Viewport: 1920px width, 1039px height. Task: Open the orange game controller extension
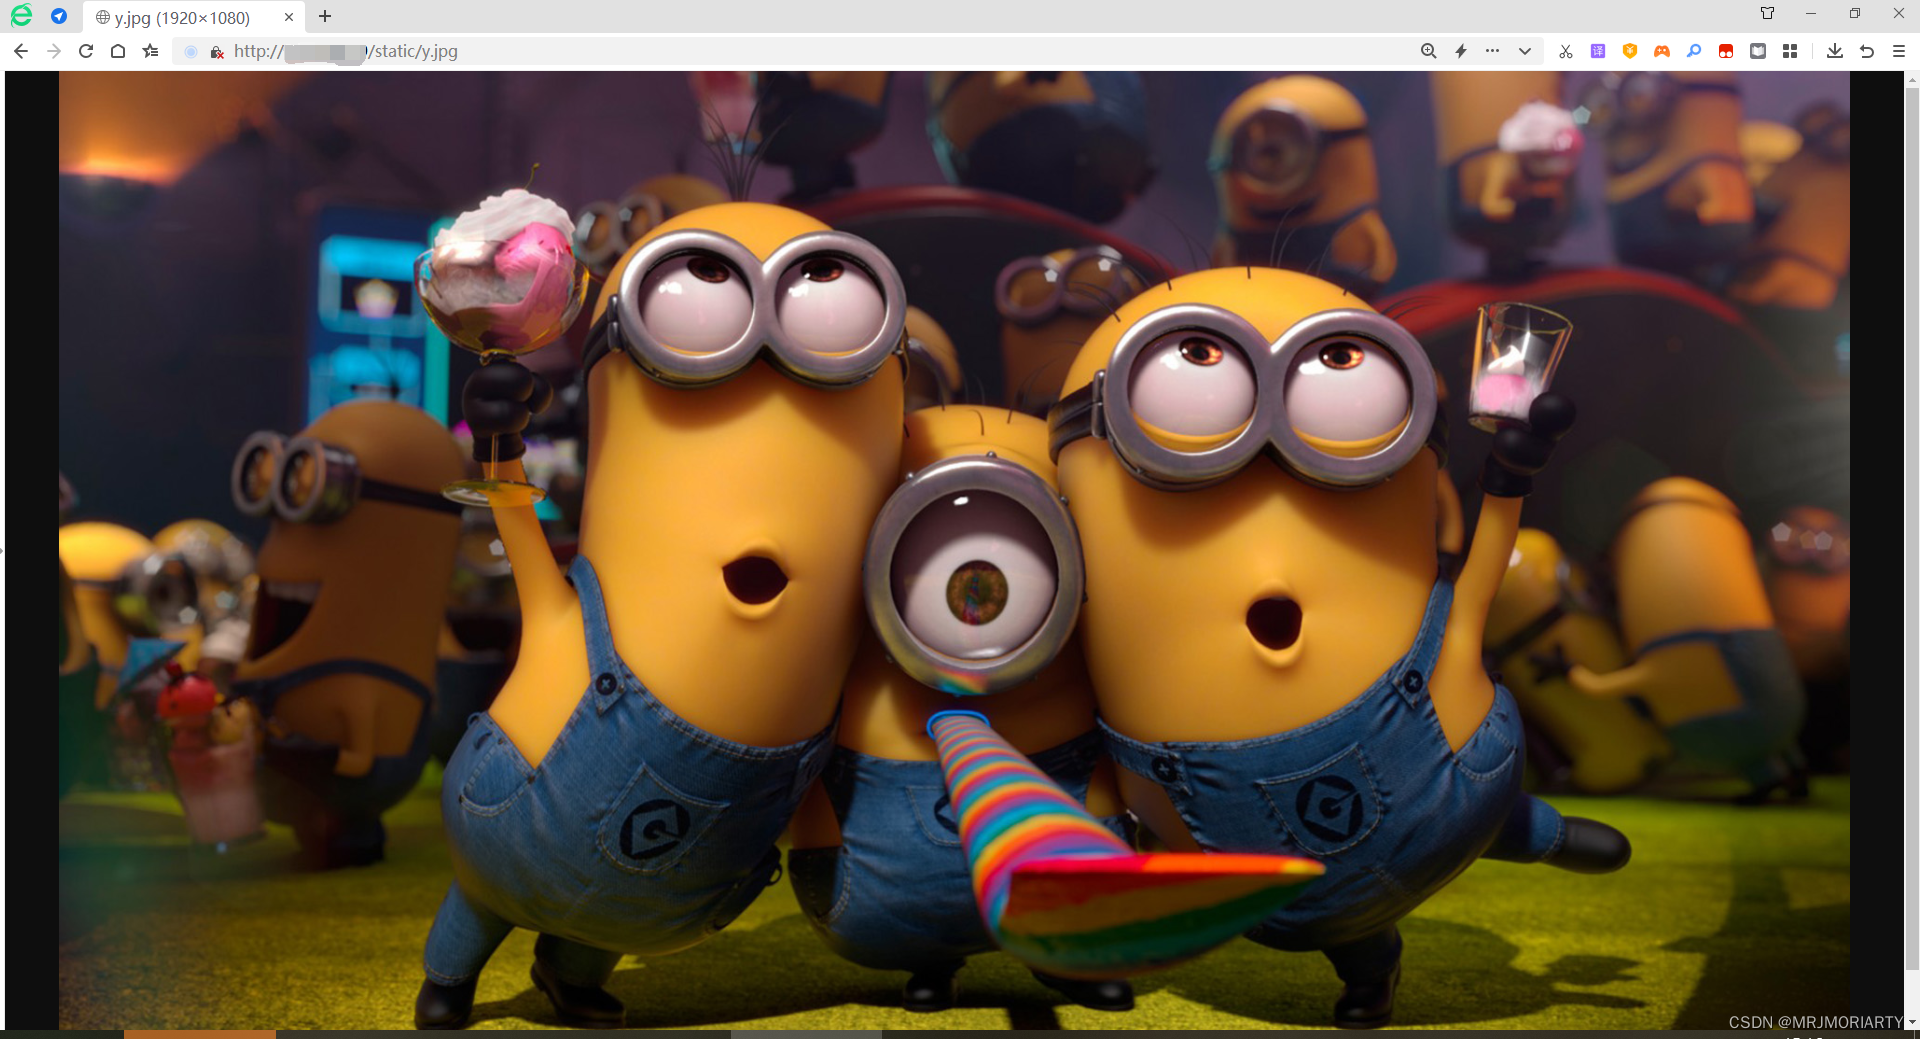point(1662,51)
